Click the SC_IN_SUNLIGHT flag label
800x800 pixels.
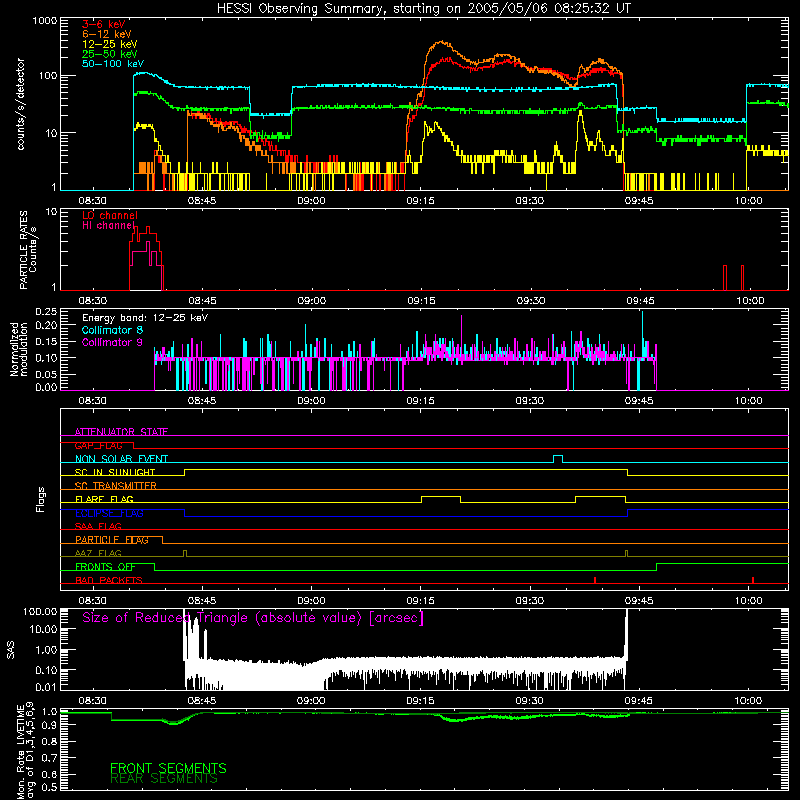pos(115,472)
